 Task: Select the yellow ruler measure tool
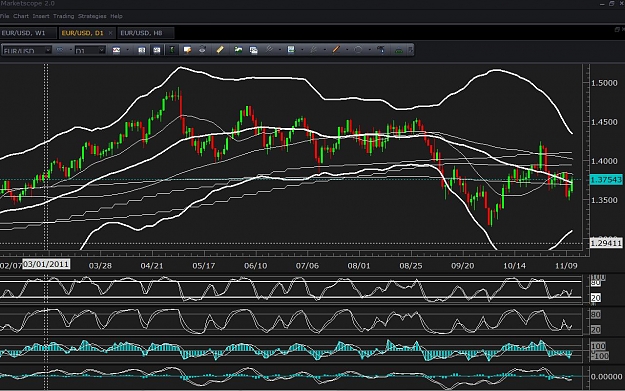coord(220,50)
